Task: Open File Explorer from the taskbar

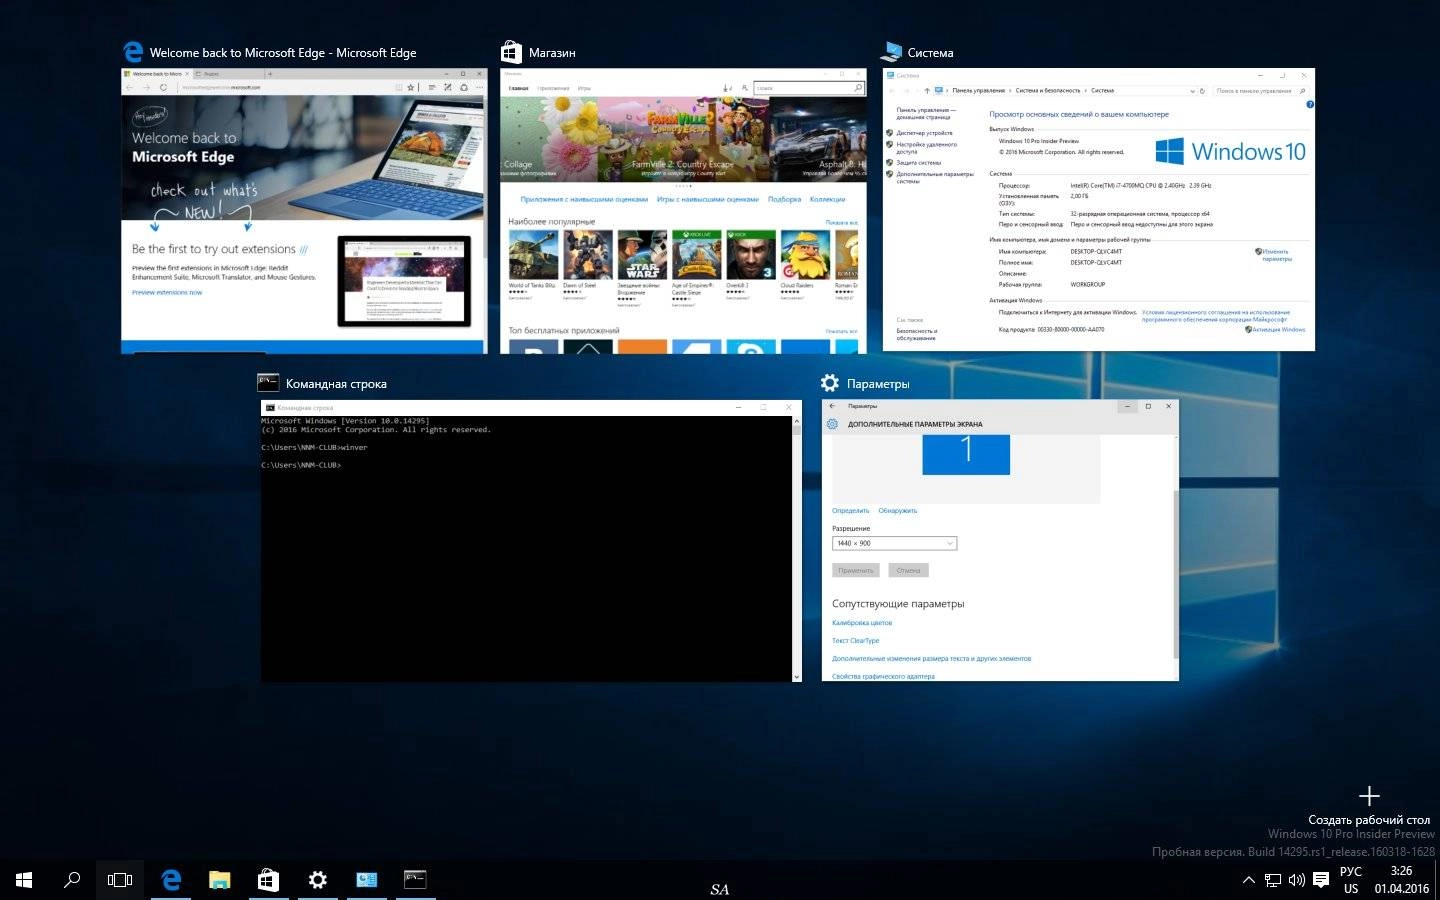Action: click(x=219, y=880)
